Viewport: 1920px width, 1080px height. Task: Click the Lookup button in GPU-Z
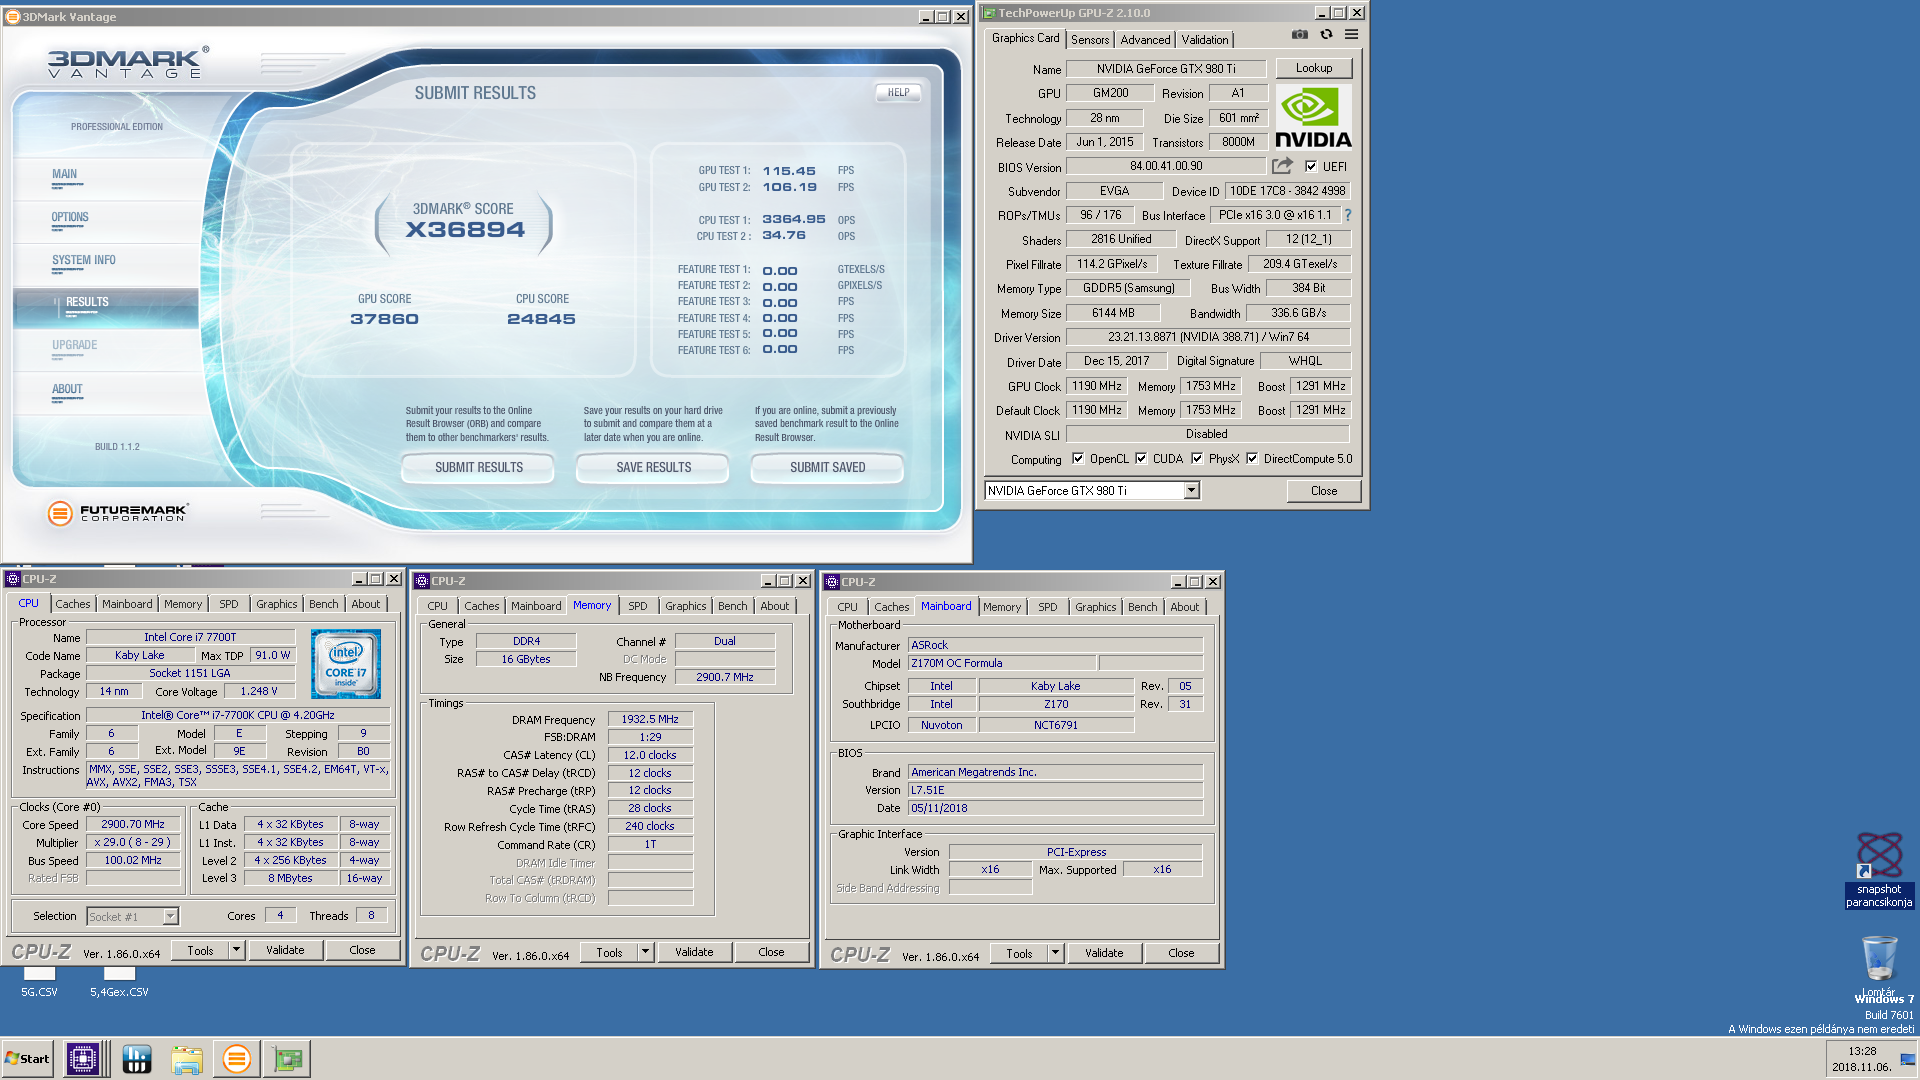(1314, 68)
